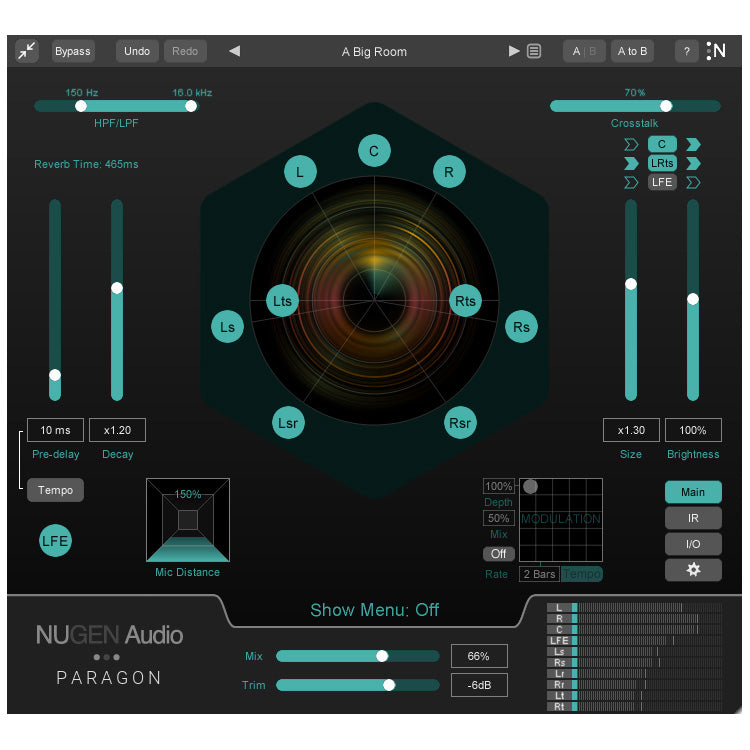Click the Crosstalk slider handle

point(666,106)
